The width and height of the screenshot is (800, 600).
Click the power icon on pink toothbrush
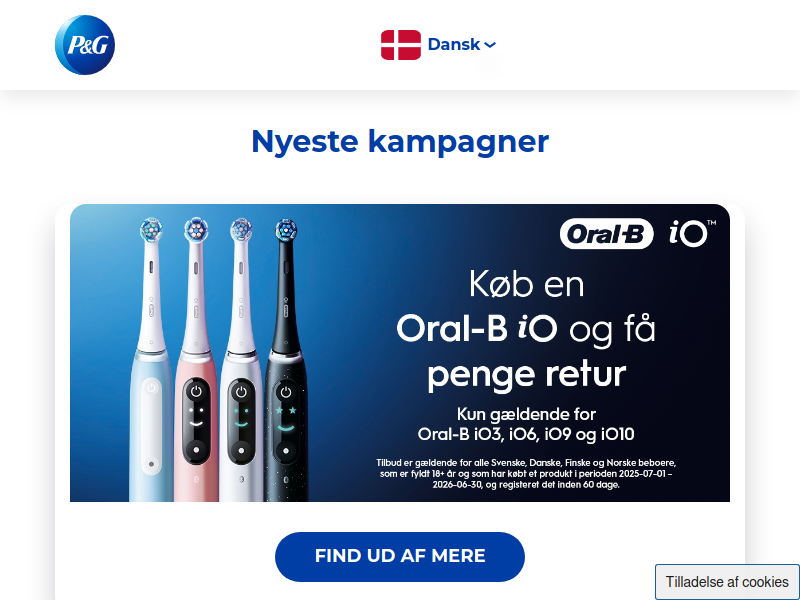196,392
